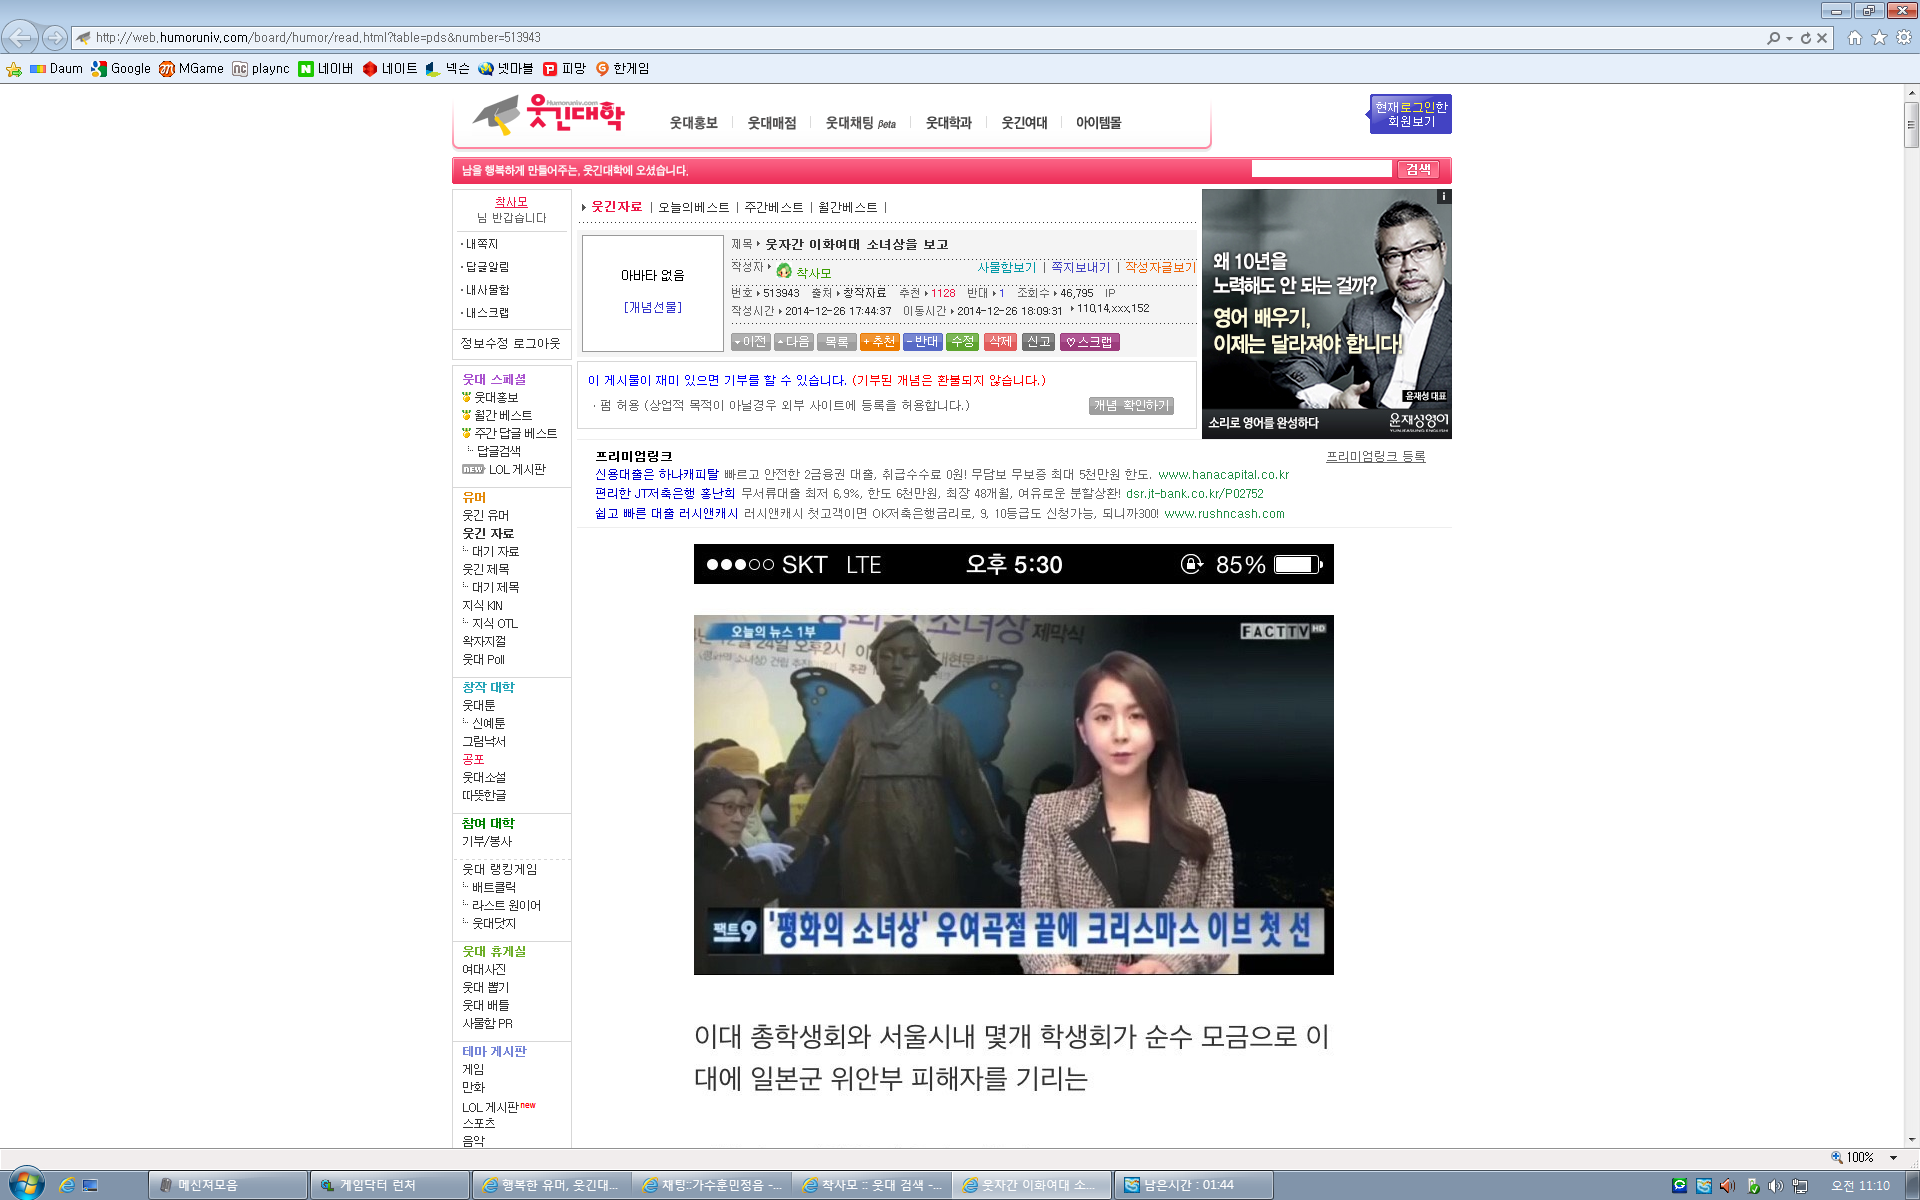Open the browser Tools gear icon
The width and height of the screenshot is (1920, 1200).
[1904, 38]
